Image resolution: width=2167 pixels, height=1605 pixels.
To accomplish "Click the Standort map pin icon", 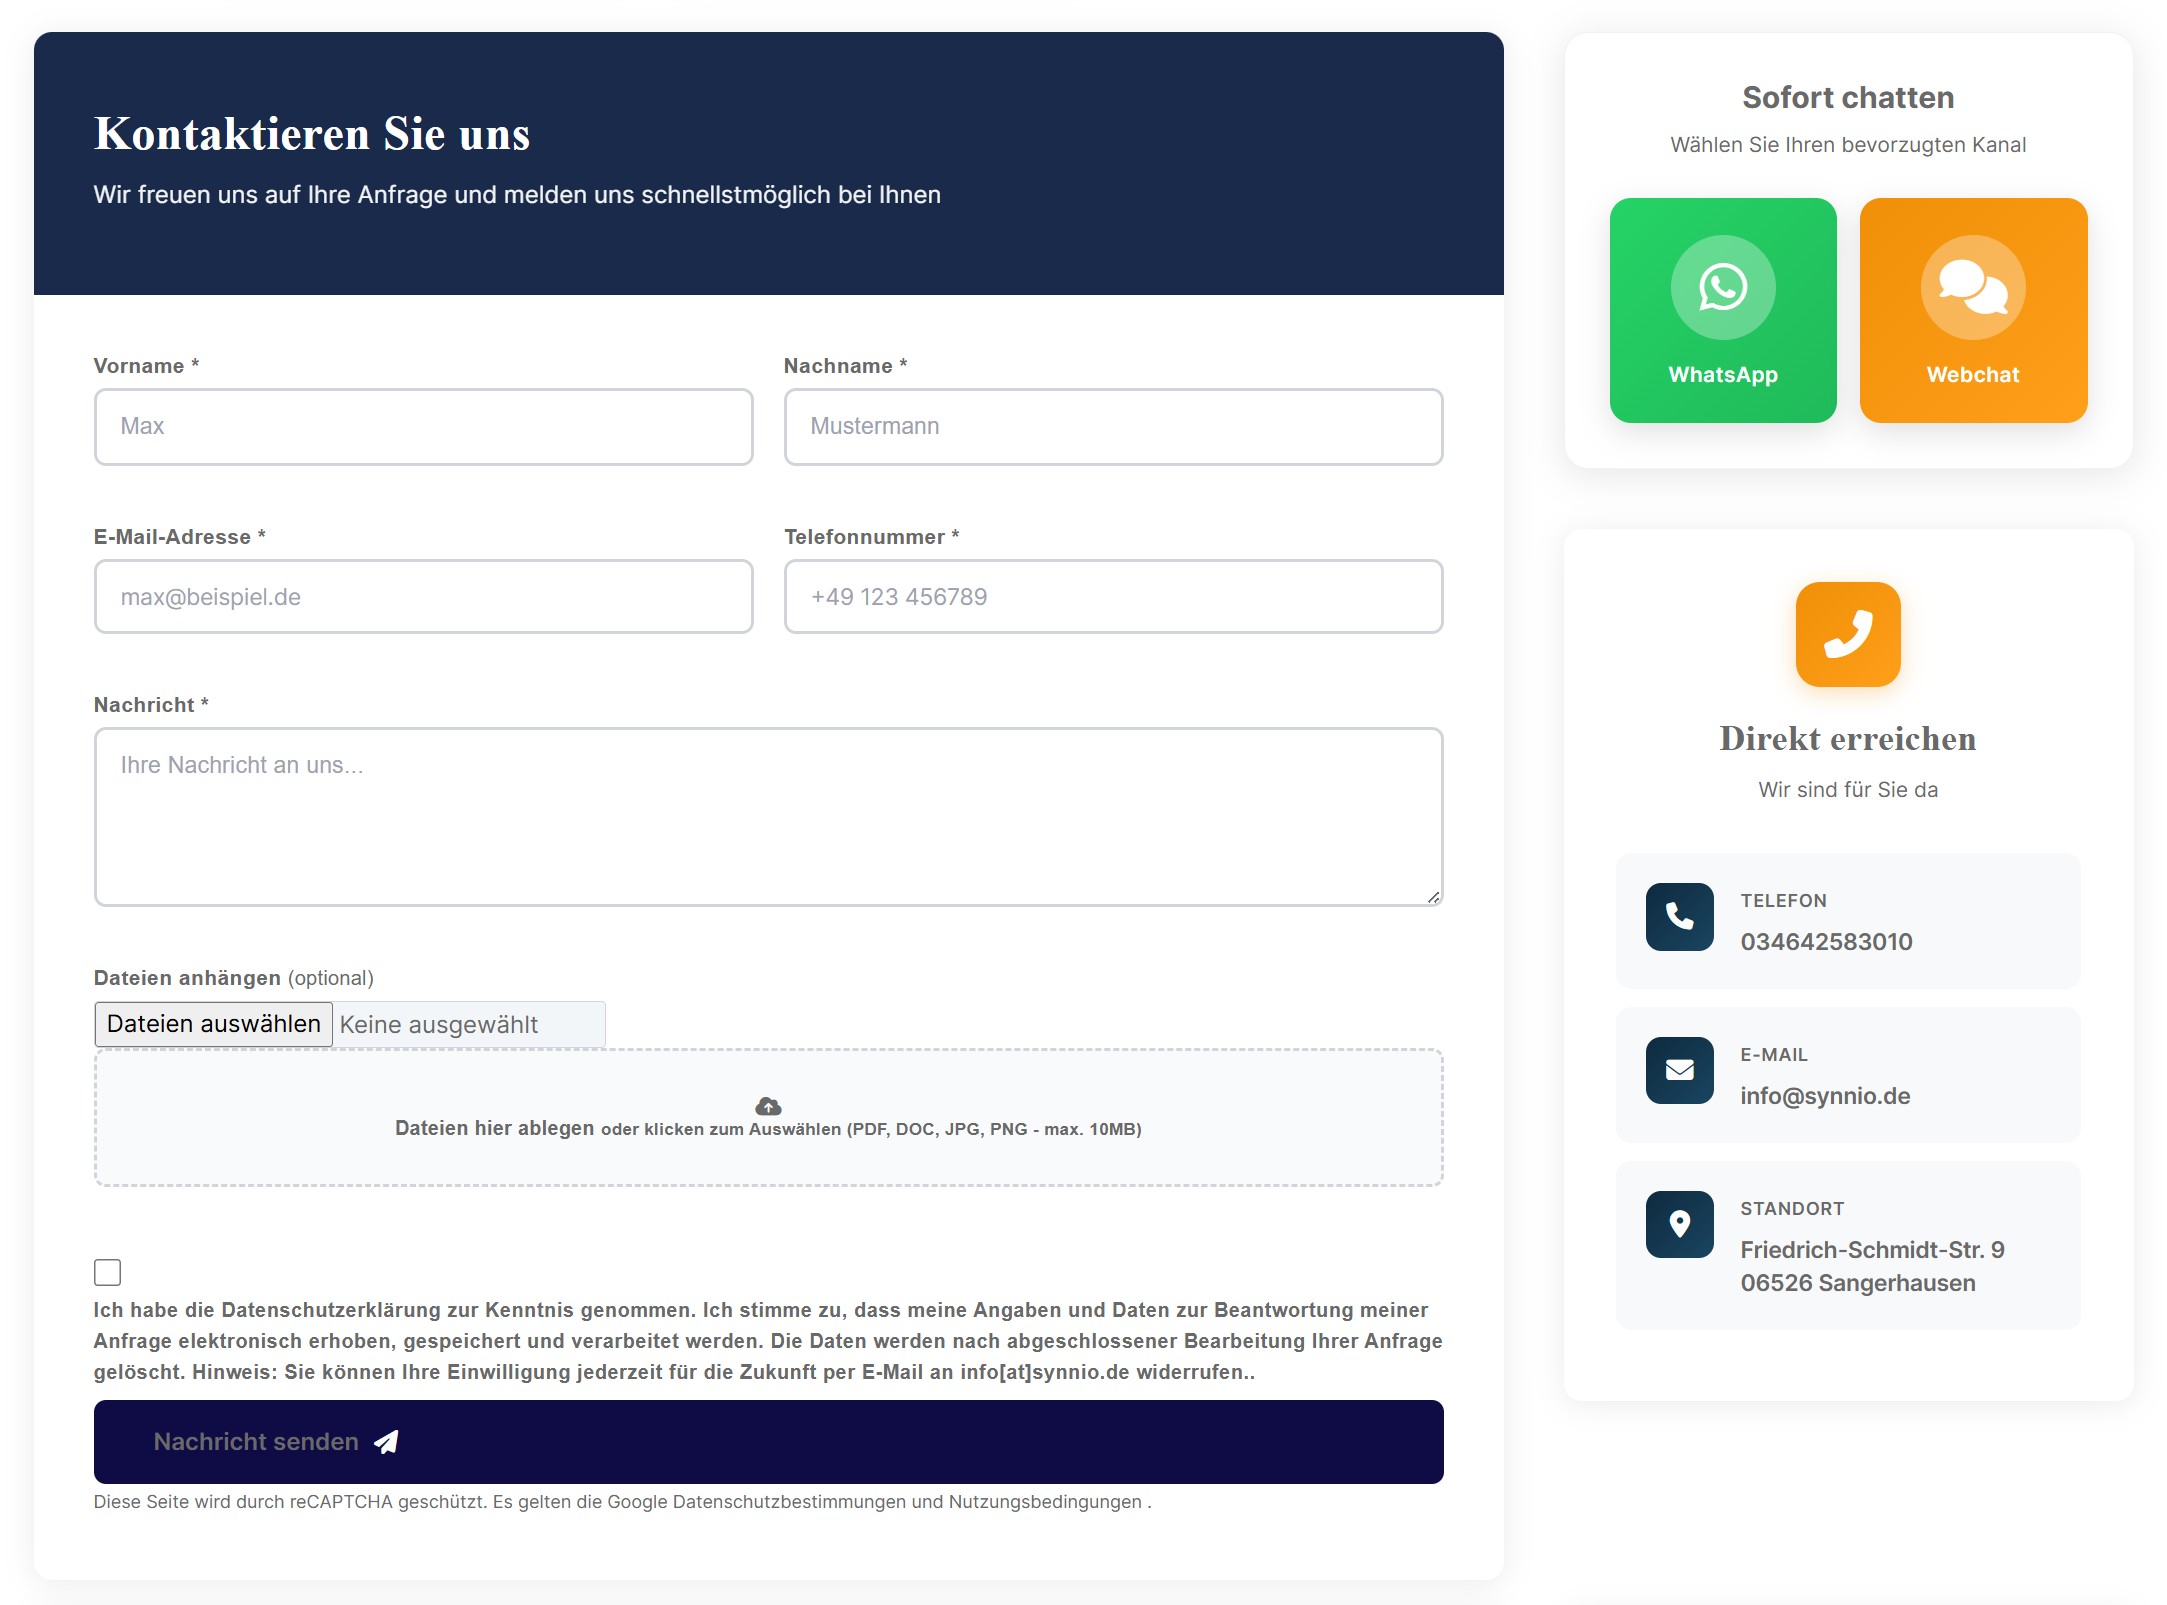I will 1679,1224.
